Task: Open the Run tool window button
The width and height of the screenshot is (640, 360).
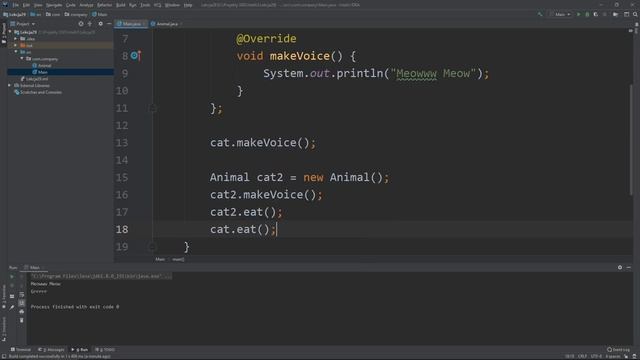Action: click(x=80, y=350)
